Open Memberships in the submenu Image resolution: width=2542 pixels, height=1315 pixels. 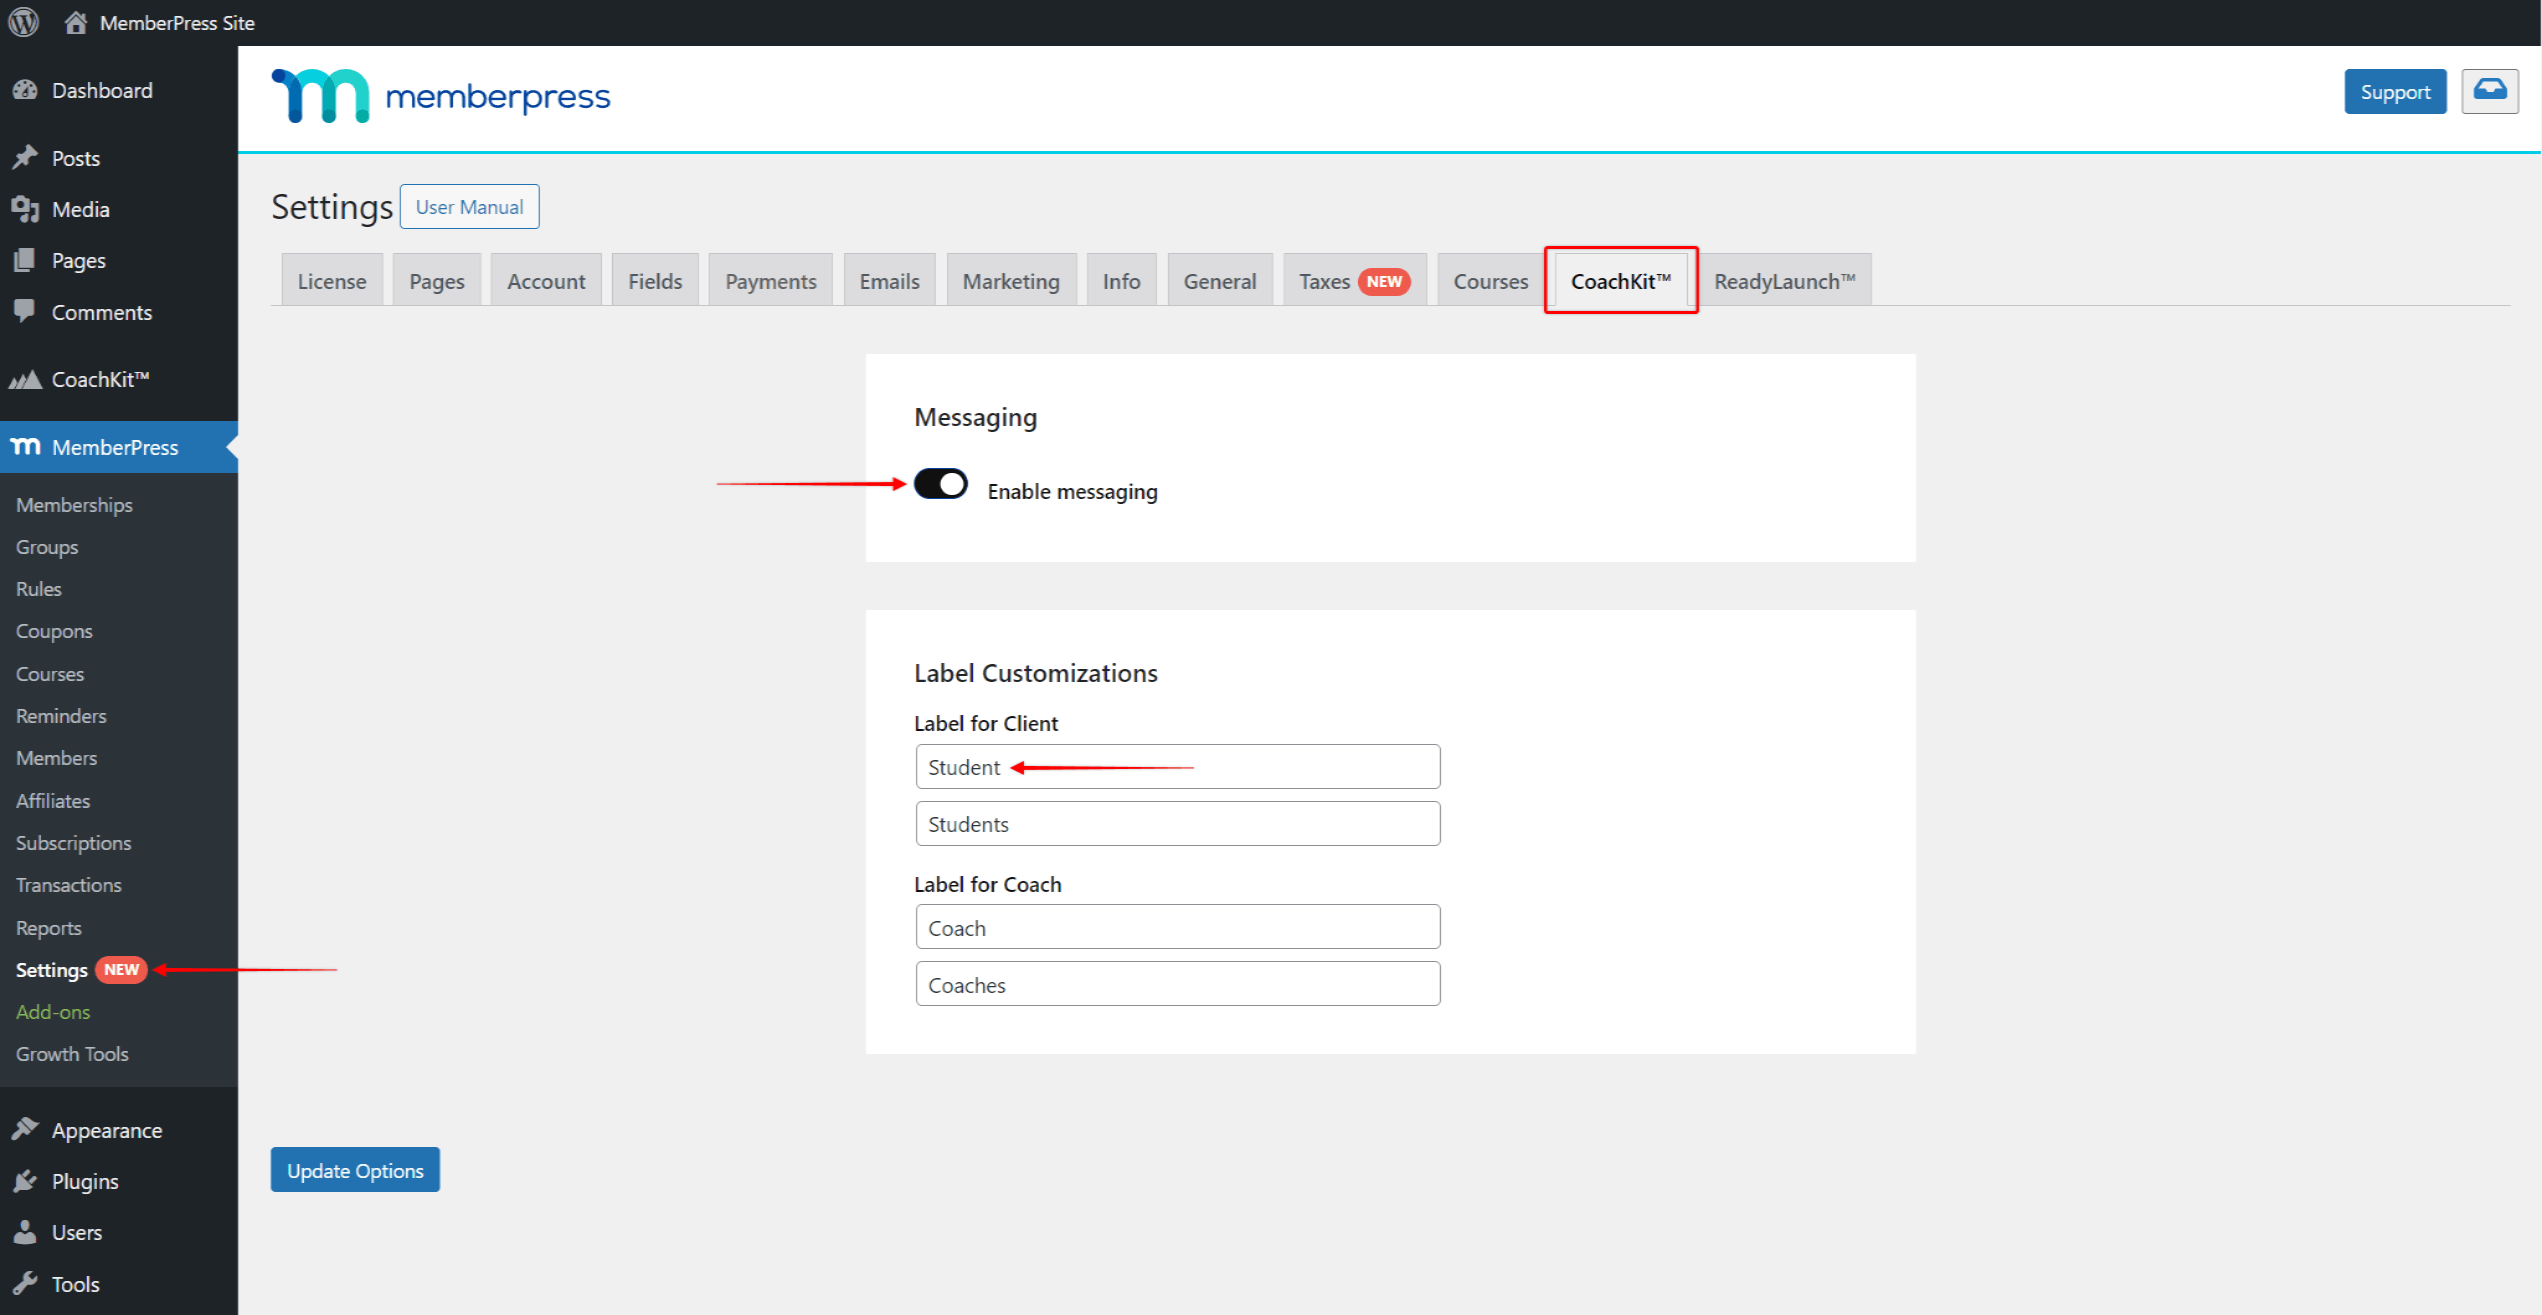(x=74, y=505)
